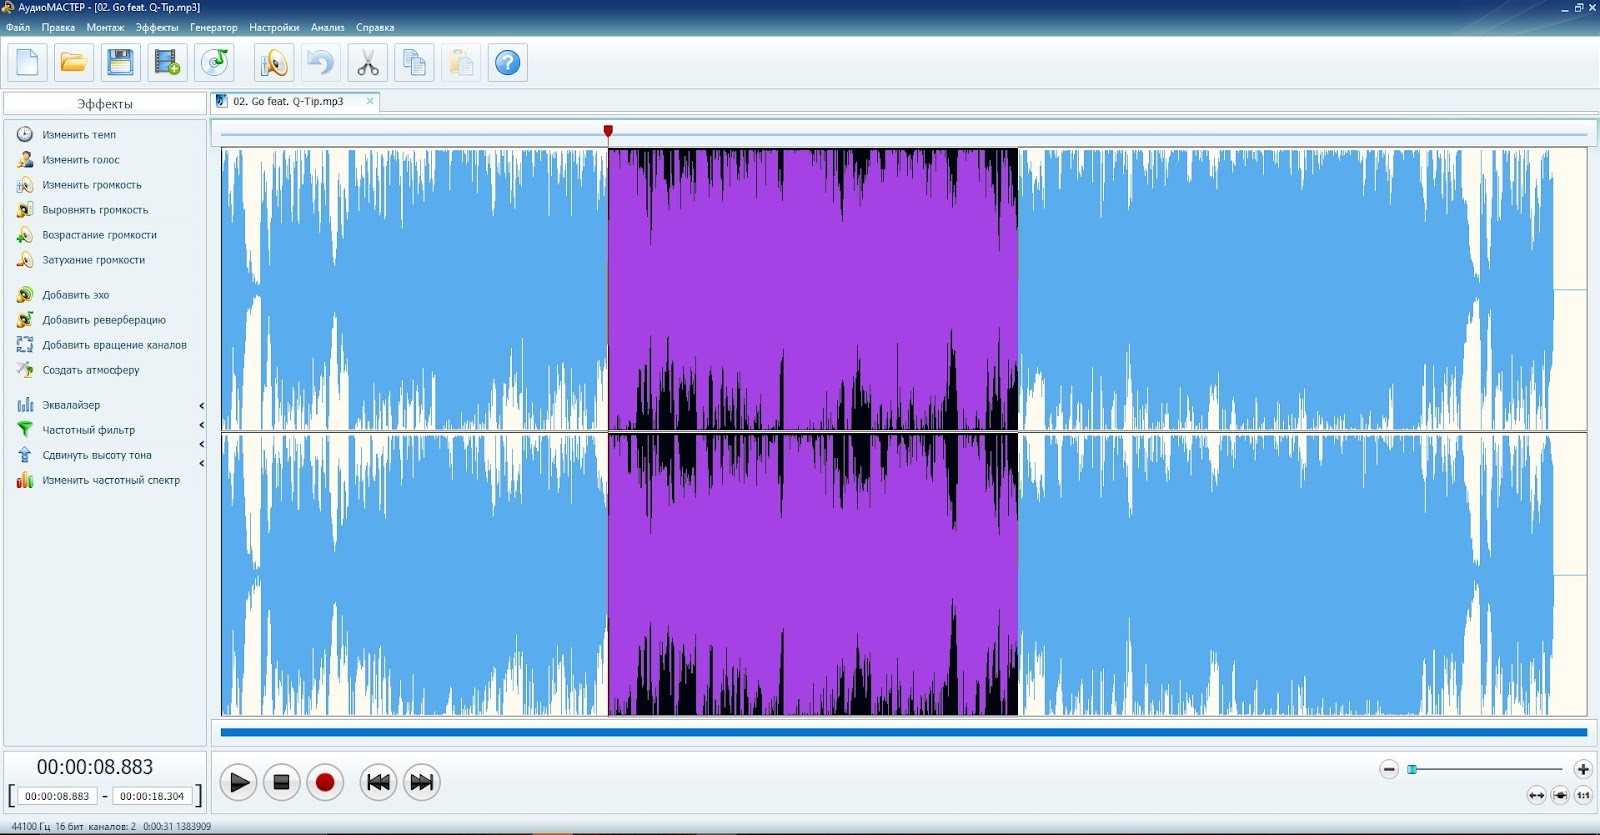Click the Cut scissors tool
The height and width of the screenshot is (835, 1600).
[x=367, y=63]
